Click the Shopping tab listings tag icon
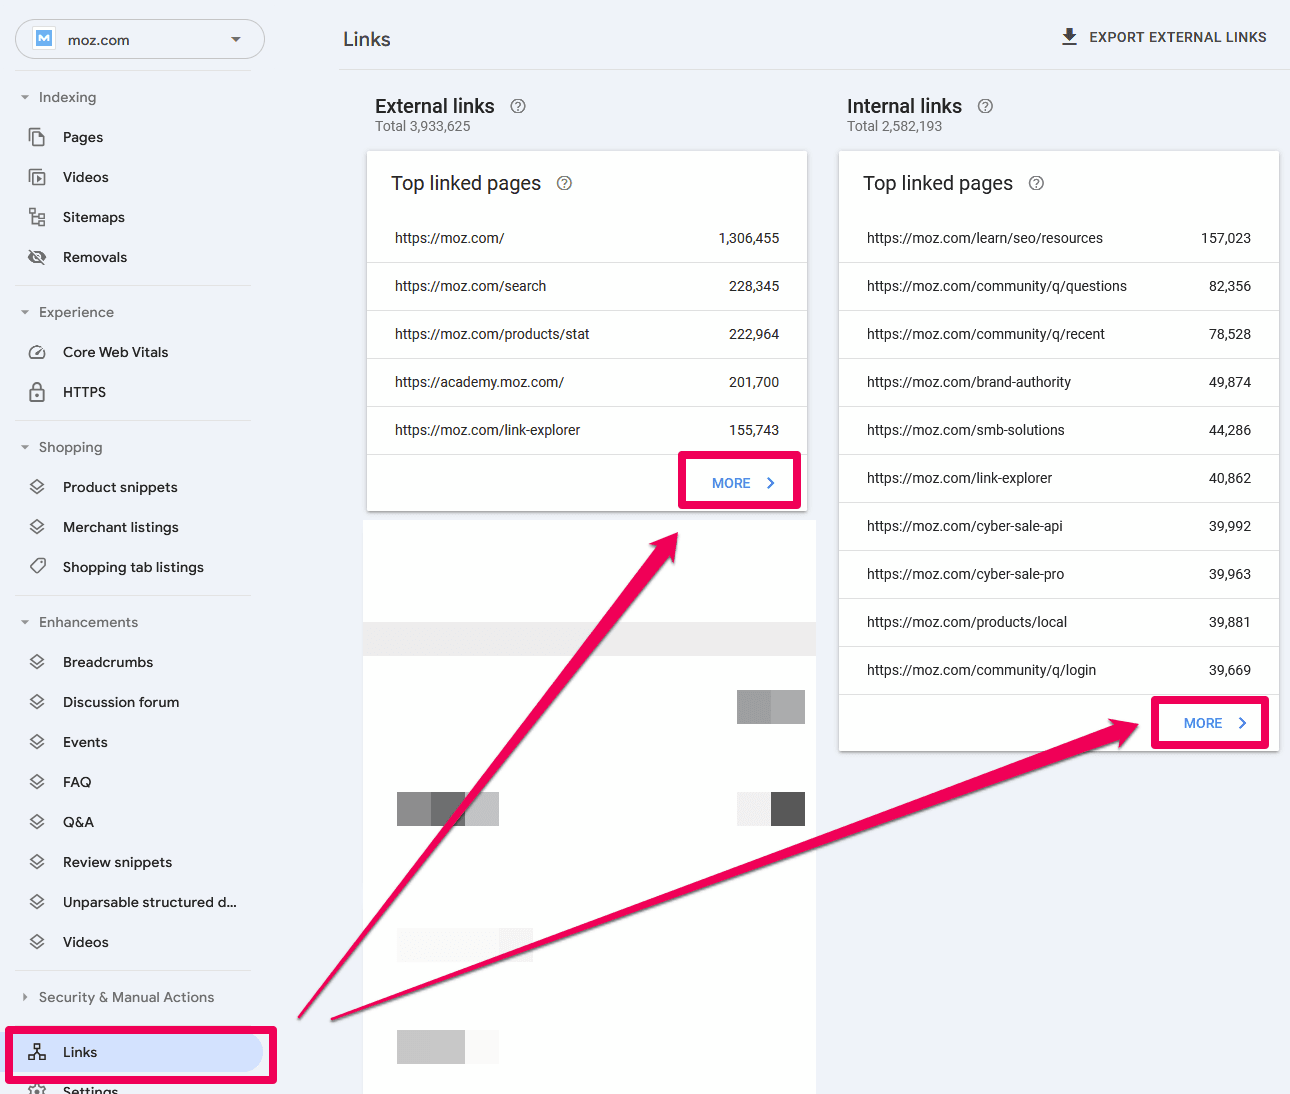 (37, 566)
